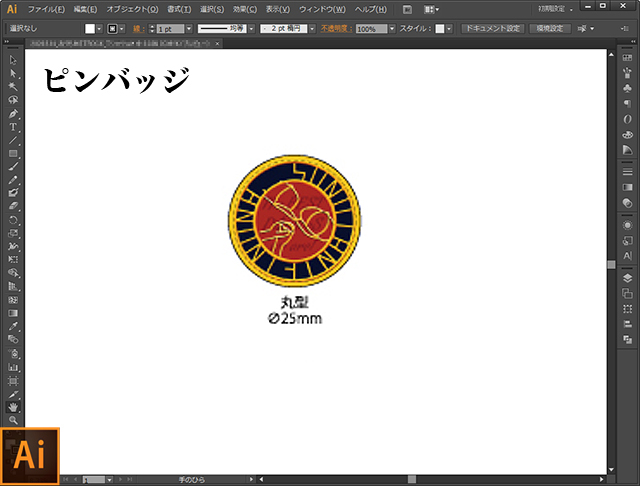
Task: Select the Artboard tool
Action: (x=13, y=381)
